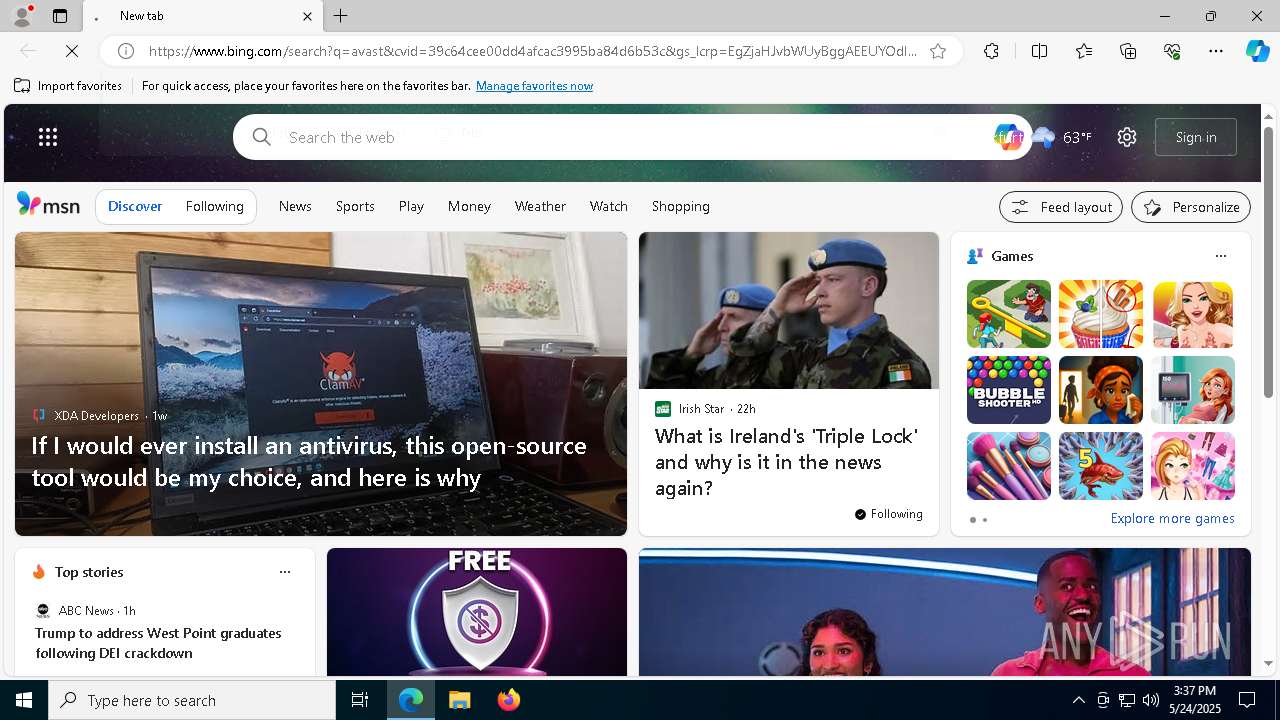Open the Edge profile icon
1280x720 pixels.
click(x=21, y=16)
